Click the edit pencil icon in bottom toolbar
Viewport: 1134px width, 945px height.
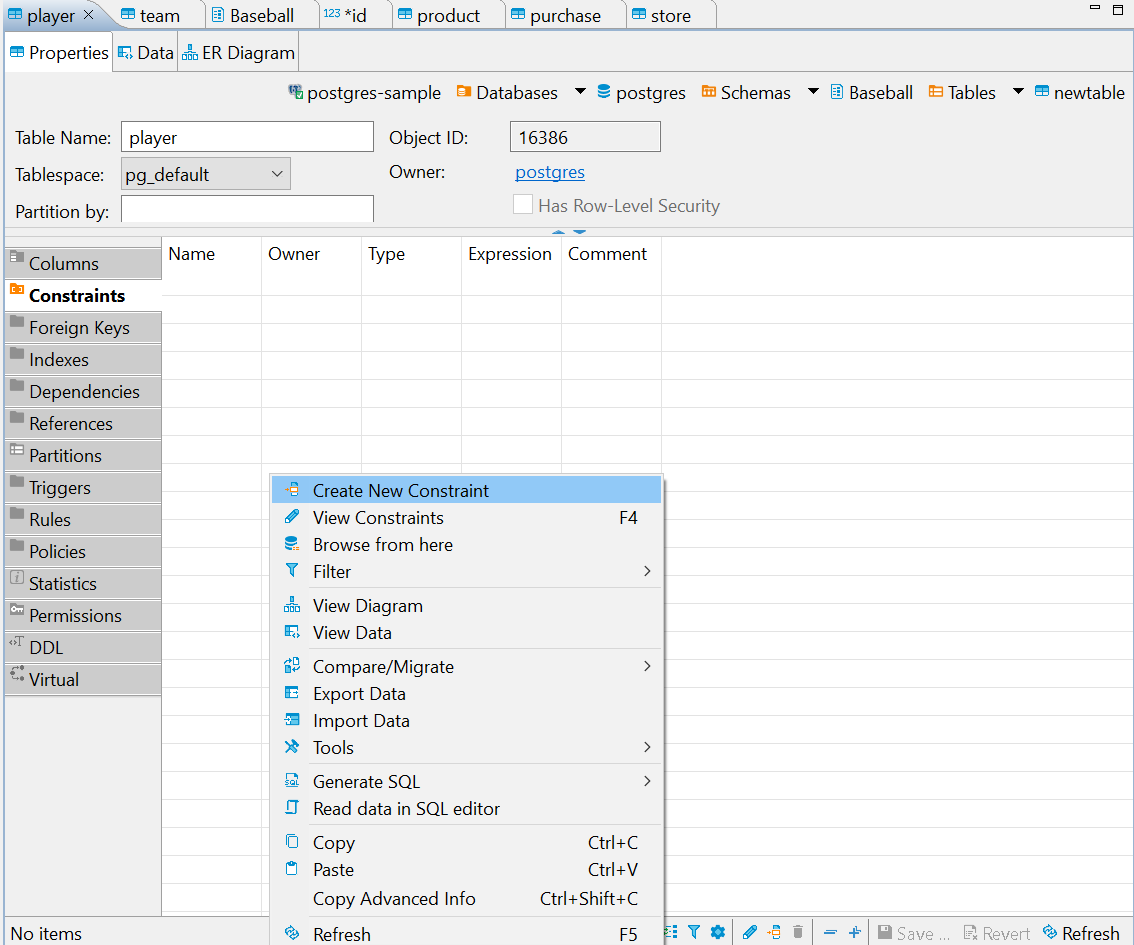click(x=750, y=932)
